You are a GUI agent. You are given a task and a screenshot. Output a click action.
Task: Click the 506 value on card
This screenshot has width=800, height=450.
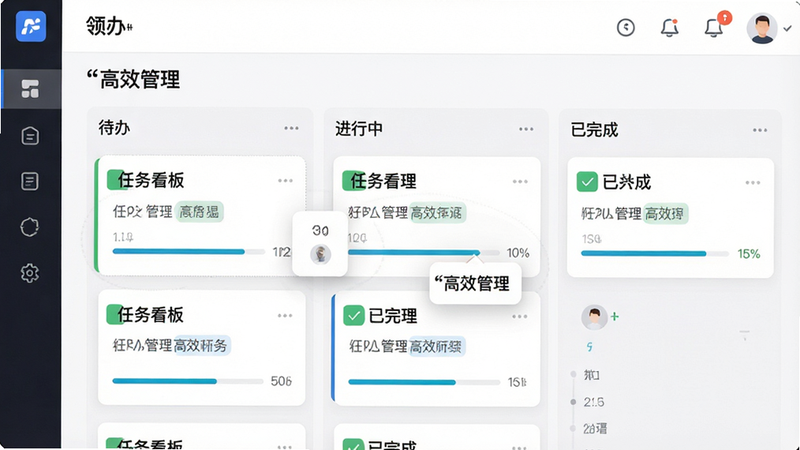click(281, 381)
